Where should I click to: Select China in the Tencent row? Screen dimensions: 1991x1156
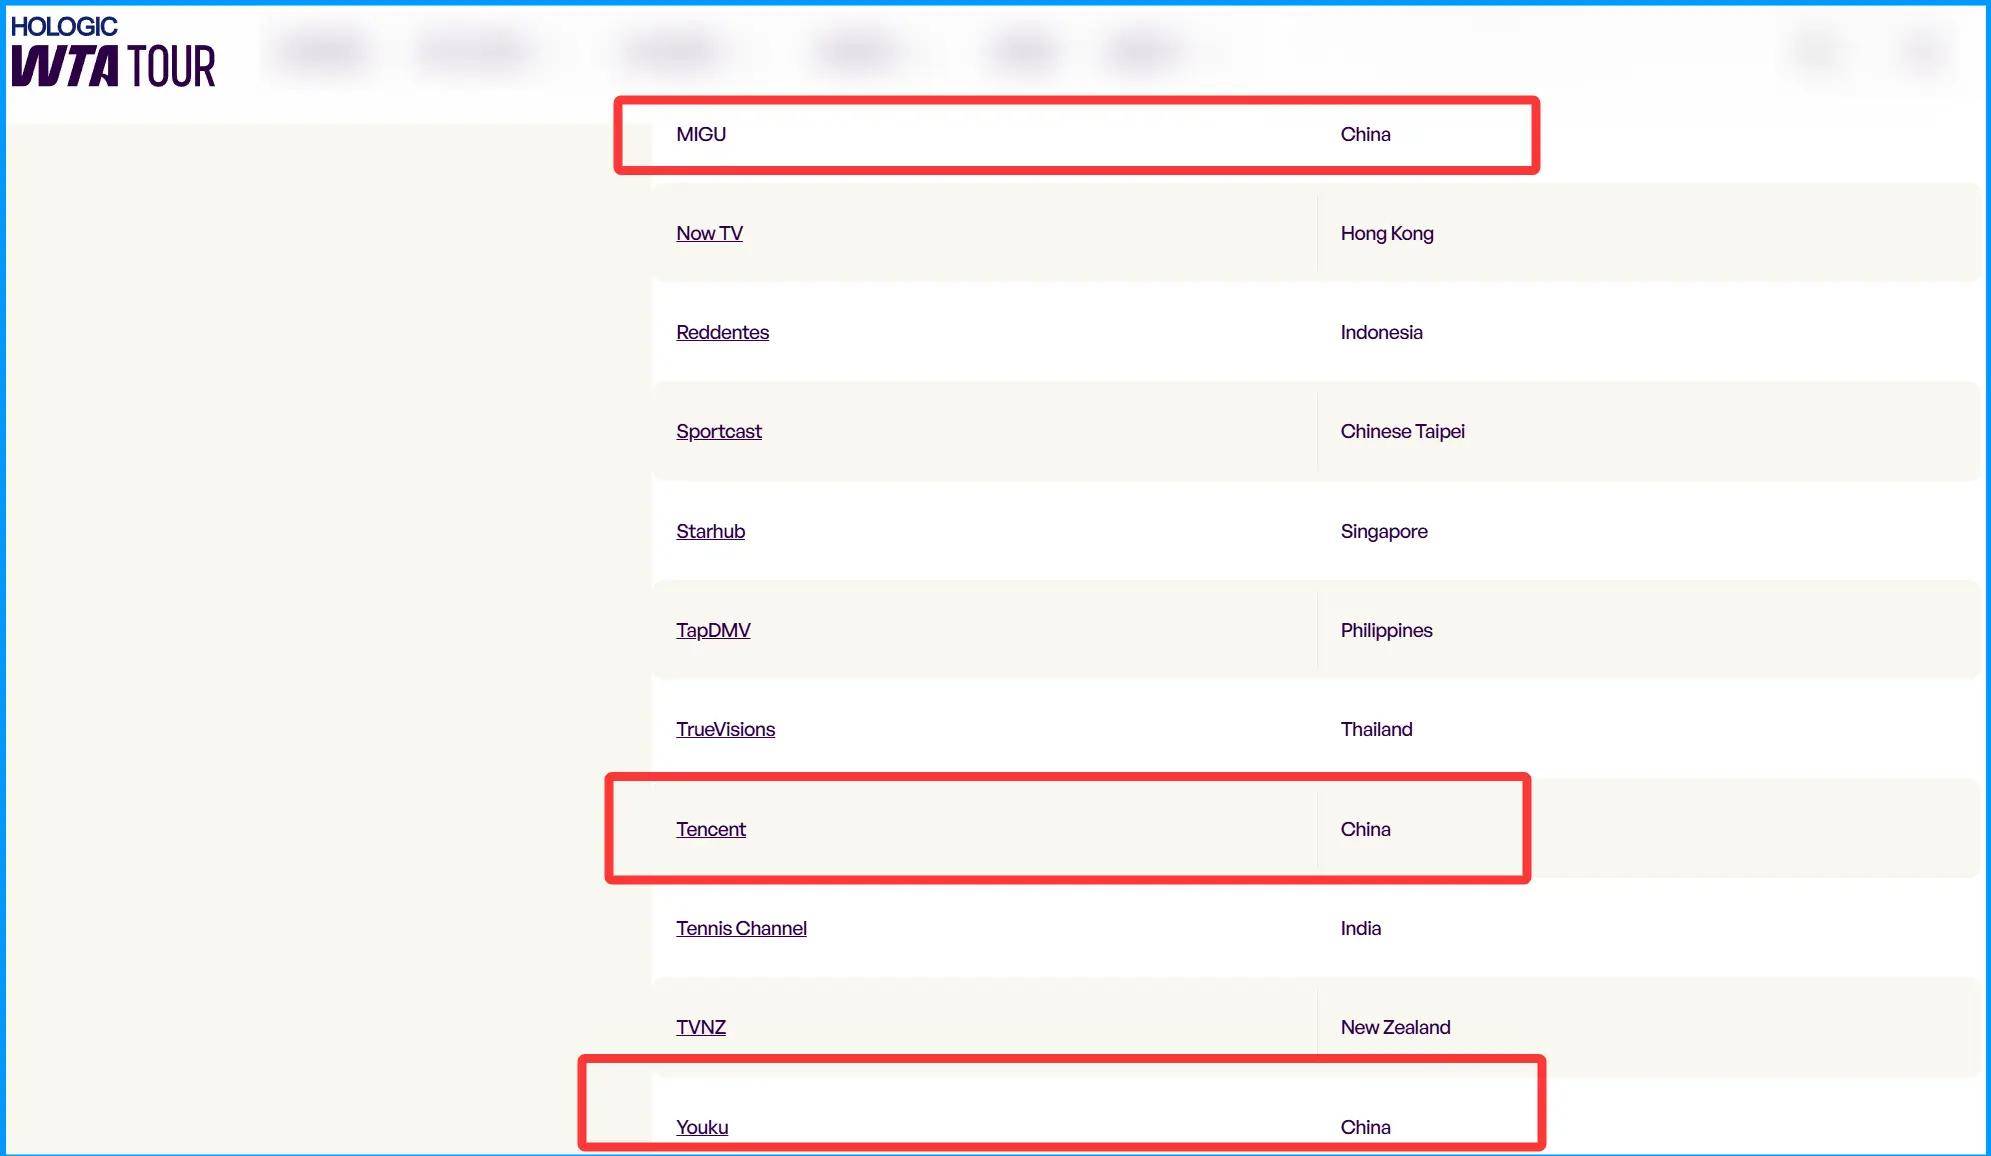[1365, 829]
